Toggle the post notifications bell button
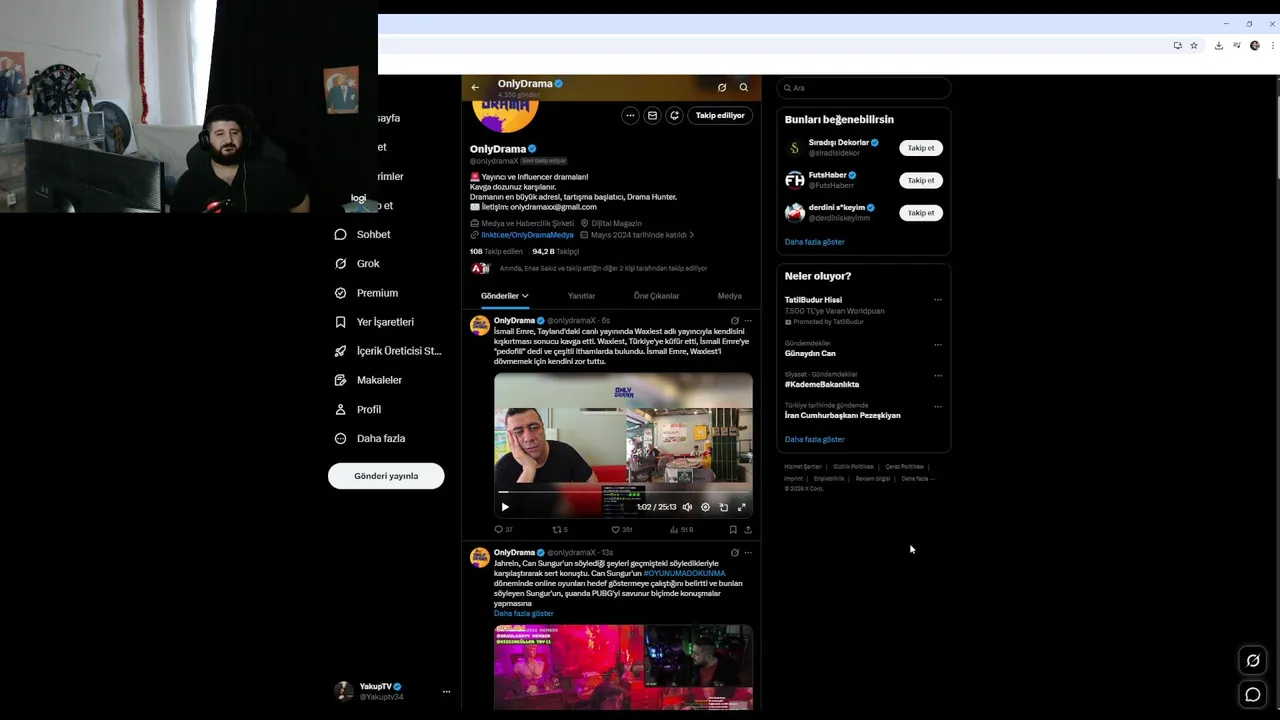The height and width of the screenshot is (720, 1280). point(674,116)
